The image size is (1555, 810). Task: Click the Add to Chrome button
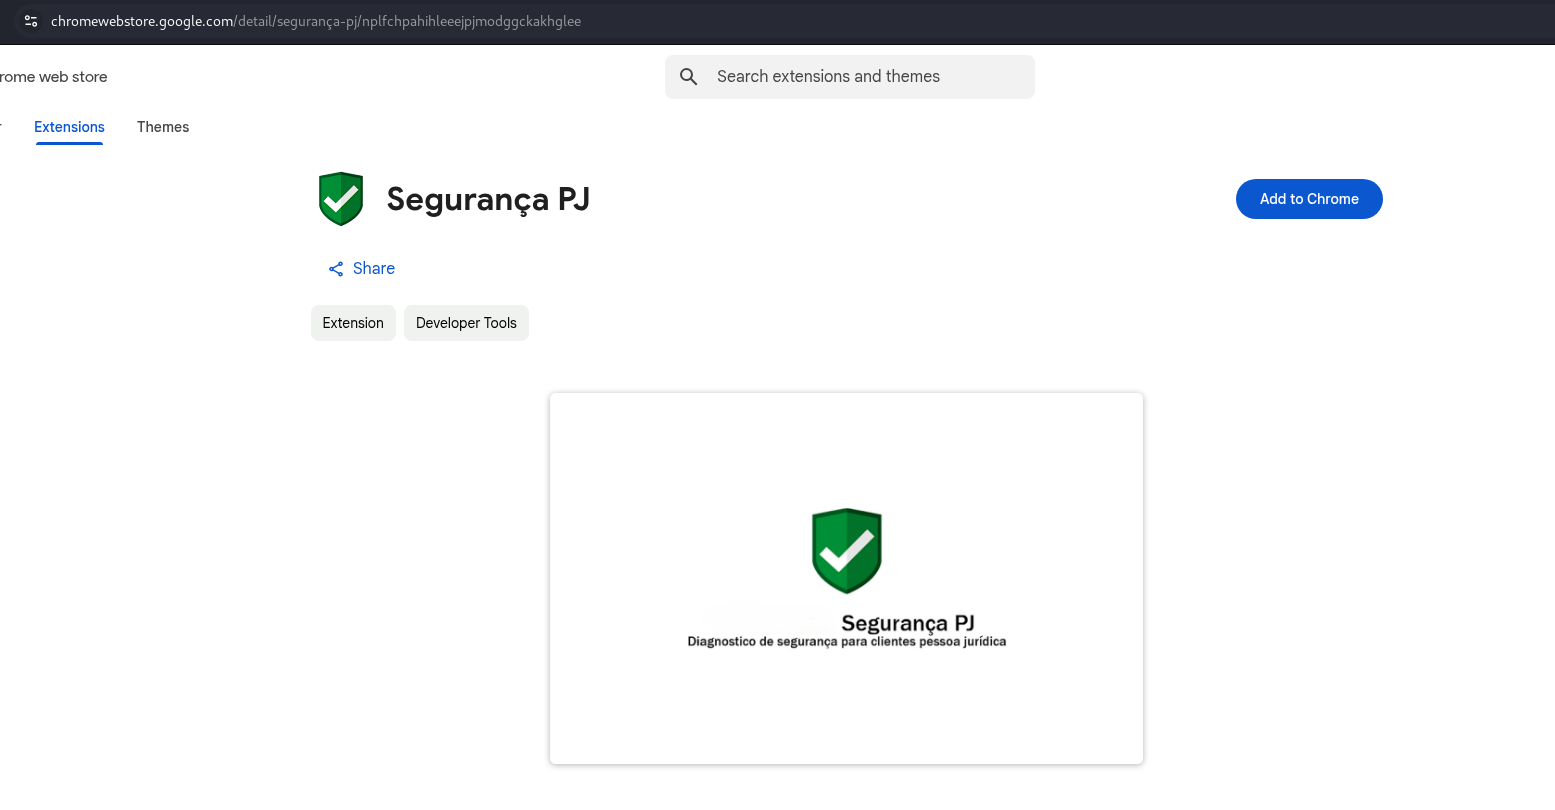pyautogui.click(x=1309, y=199)
